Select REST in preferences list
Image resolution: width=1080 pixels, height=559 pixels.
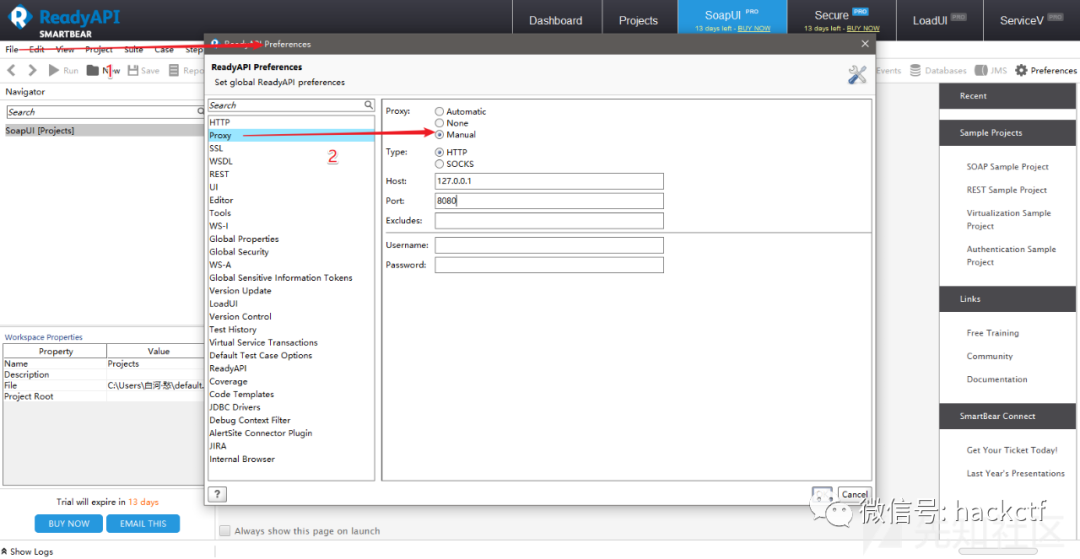click(x=291, y=174)
